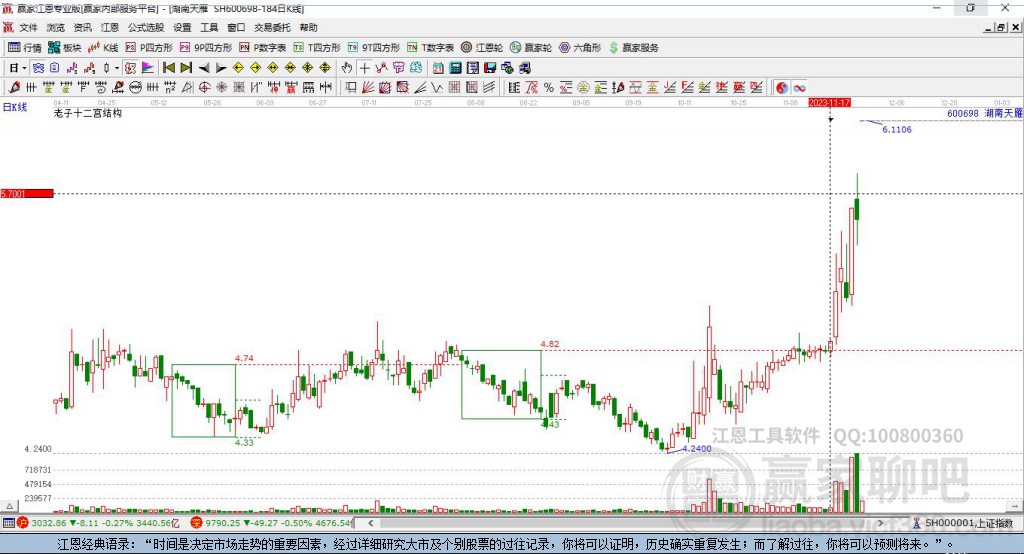Select the circled crosshair target tool
The width and height of the screenshot is (1024, 554).
[x=204, y=88]
